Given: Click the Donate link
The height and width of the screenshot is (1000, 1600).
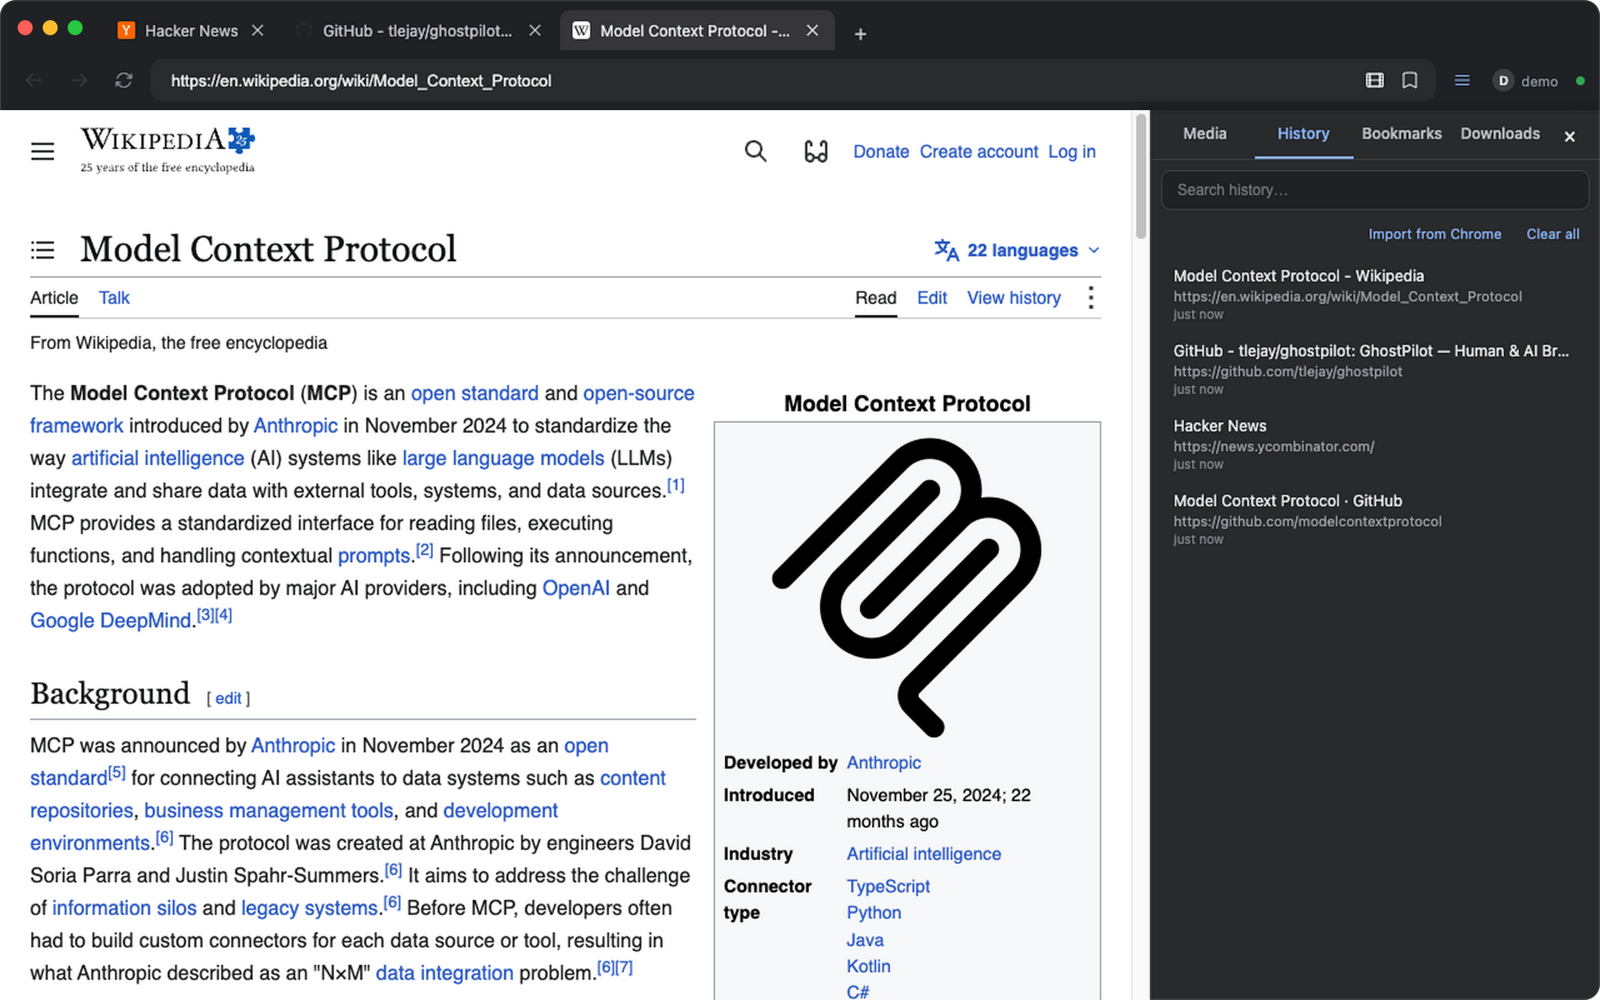Looking at the screenshot, I should tap(881, 152).
